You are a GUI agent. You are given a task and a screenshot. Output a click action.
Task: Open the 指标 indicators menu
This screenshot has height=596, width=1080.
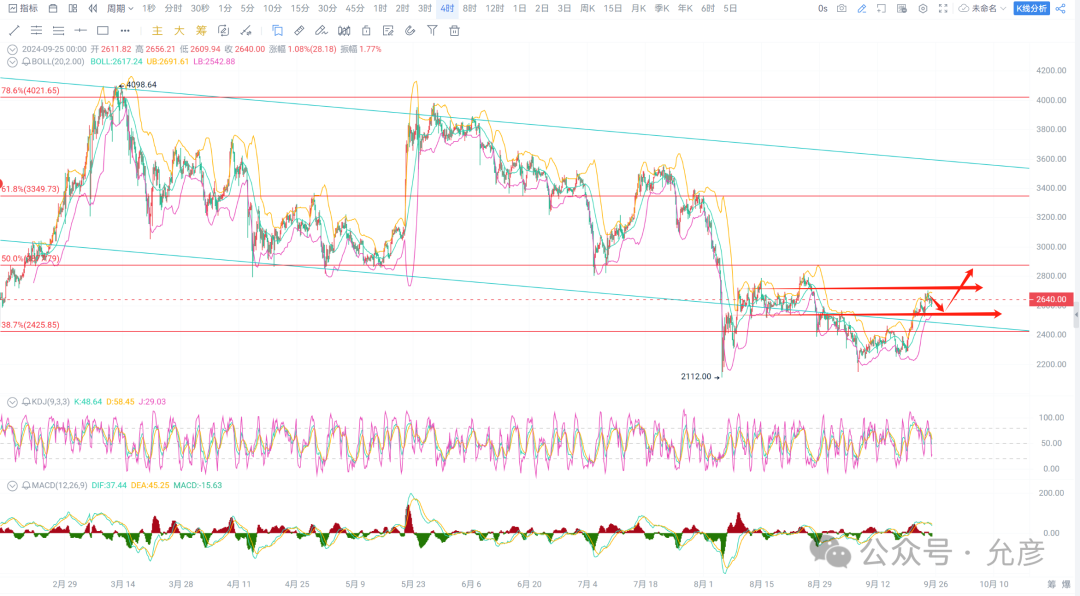[23, 8]
